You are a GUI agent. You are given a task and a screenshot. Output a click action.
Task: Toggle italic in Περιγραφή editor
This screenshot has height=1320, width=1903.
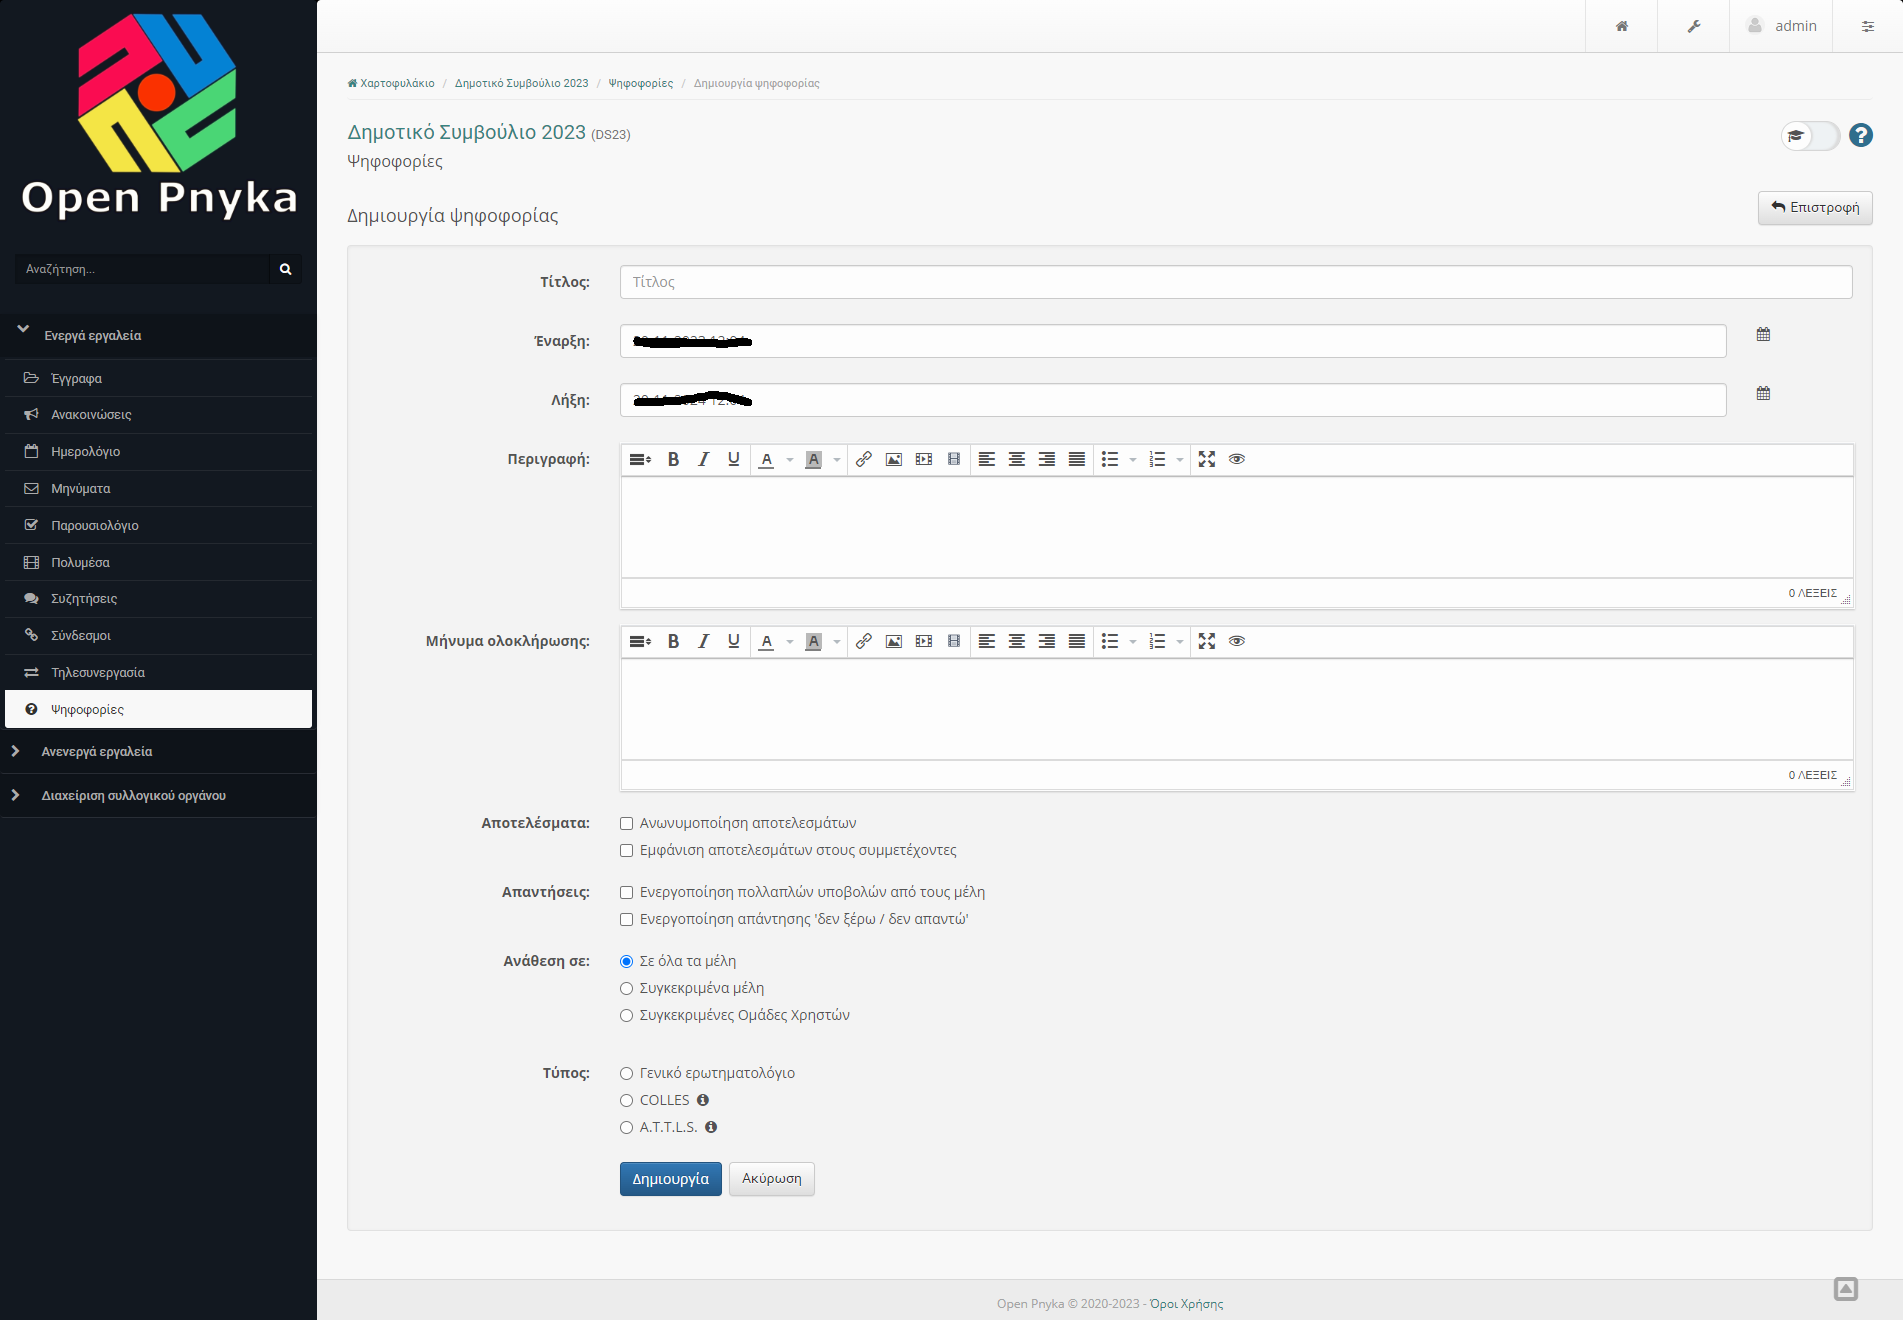point(704,459)
